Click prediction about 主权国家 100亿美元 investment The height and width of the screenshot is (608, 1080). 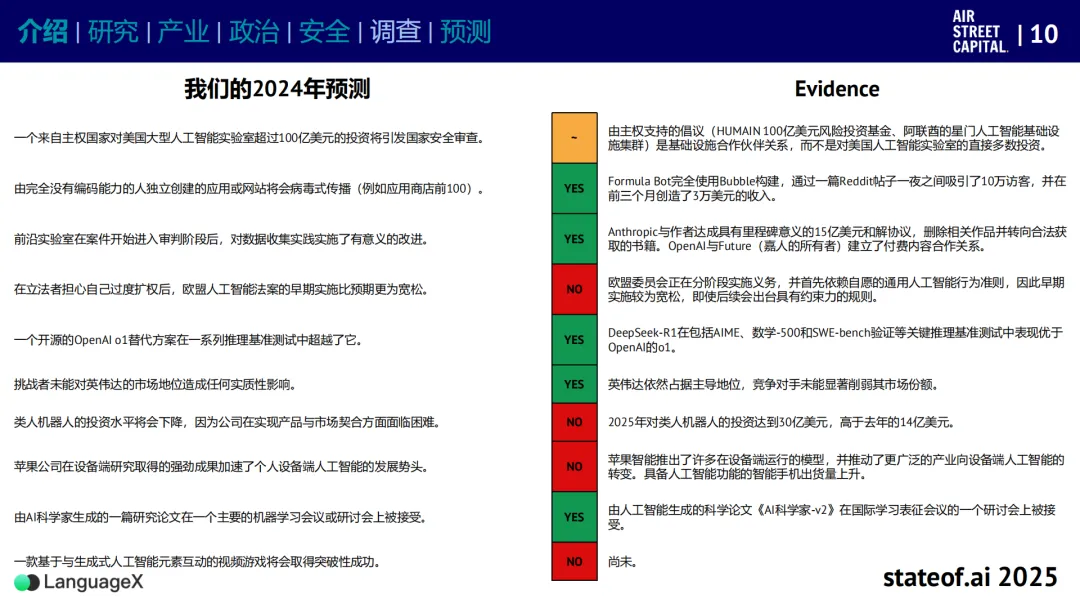249,138
